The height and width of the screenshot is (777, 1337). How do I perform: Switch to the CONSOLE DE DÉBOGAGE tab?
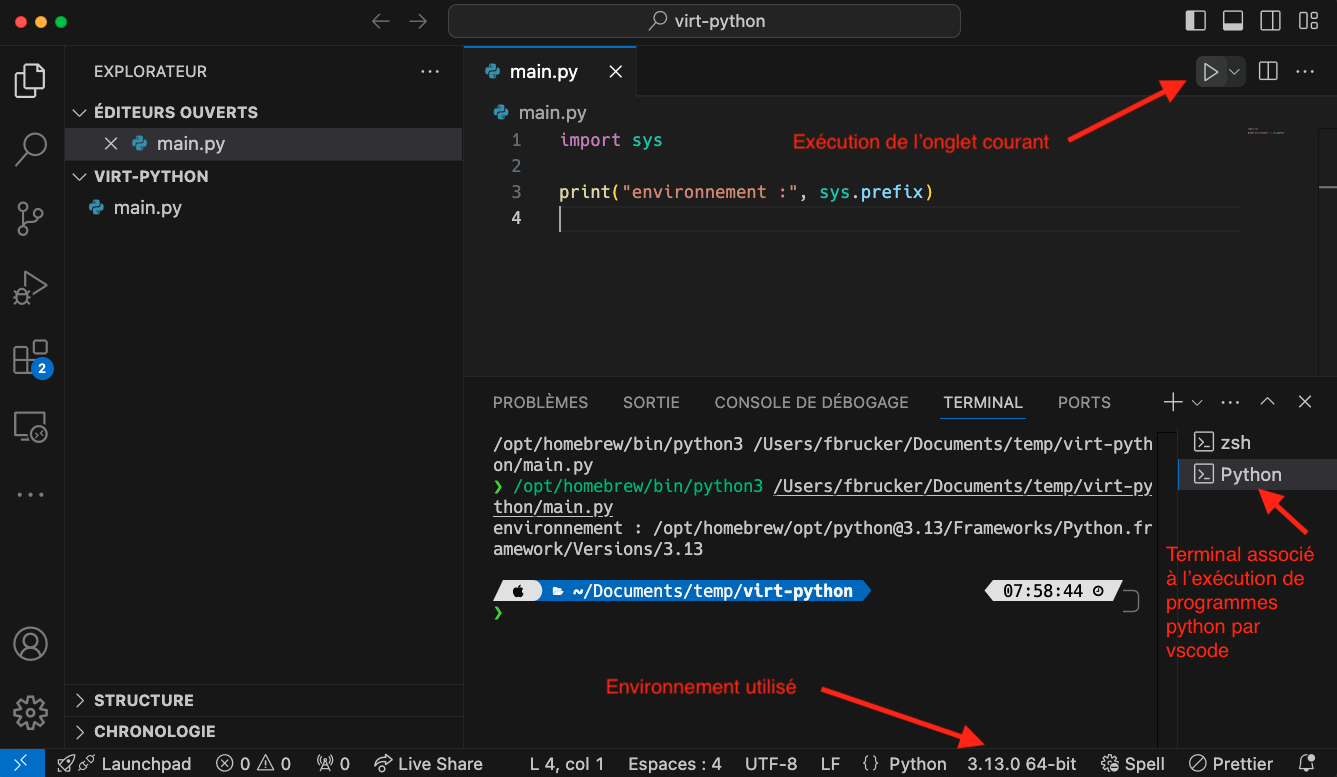click(811, 402)
